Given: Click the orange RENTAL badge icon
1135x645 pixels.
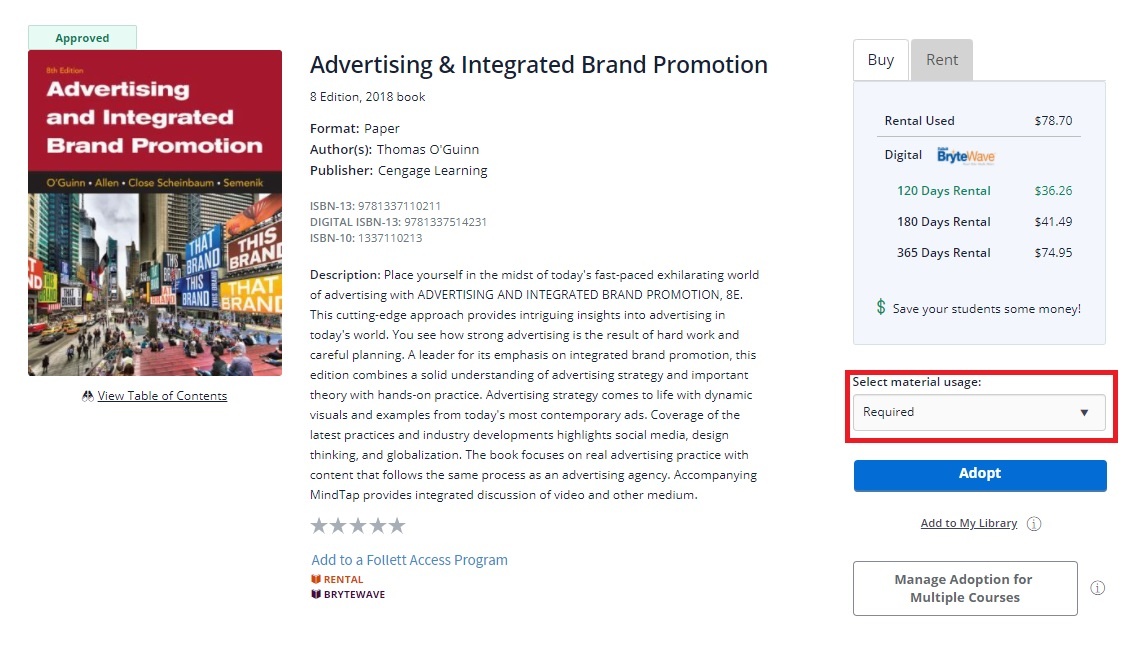Looking at the screenshot, I should tap(316, 579).
